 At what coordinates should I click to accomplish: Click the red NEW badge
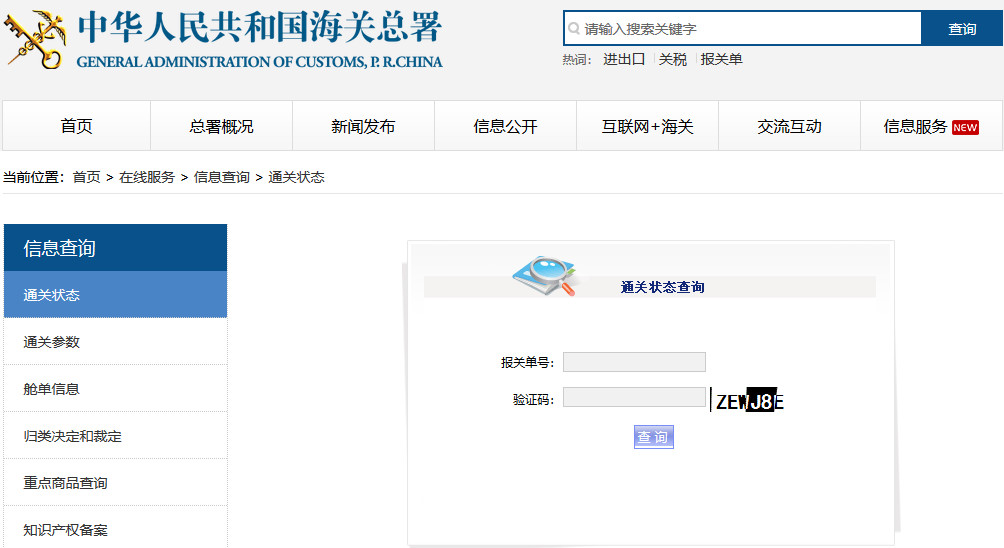coord(965,127)
